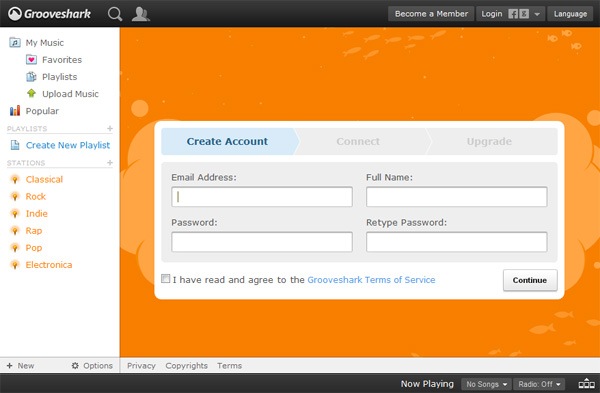Viewport: 600px width, 393px height.
Task: Focus the Password field
Action: click(x=262, y=242)
